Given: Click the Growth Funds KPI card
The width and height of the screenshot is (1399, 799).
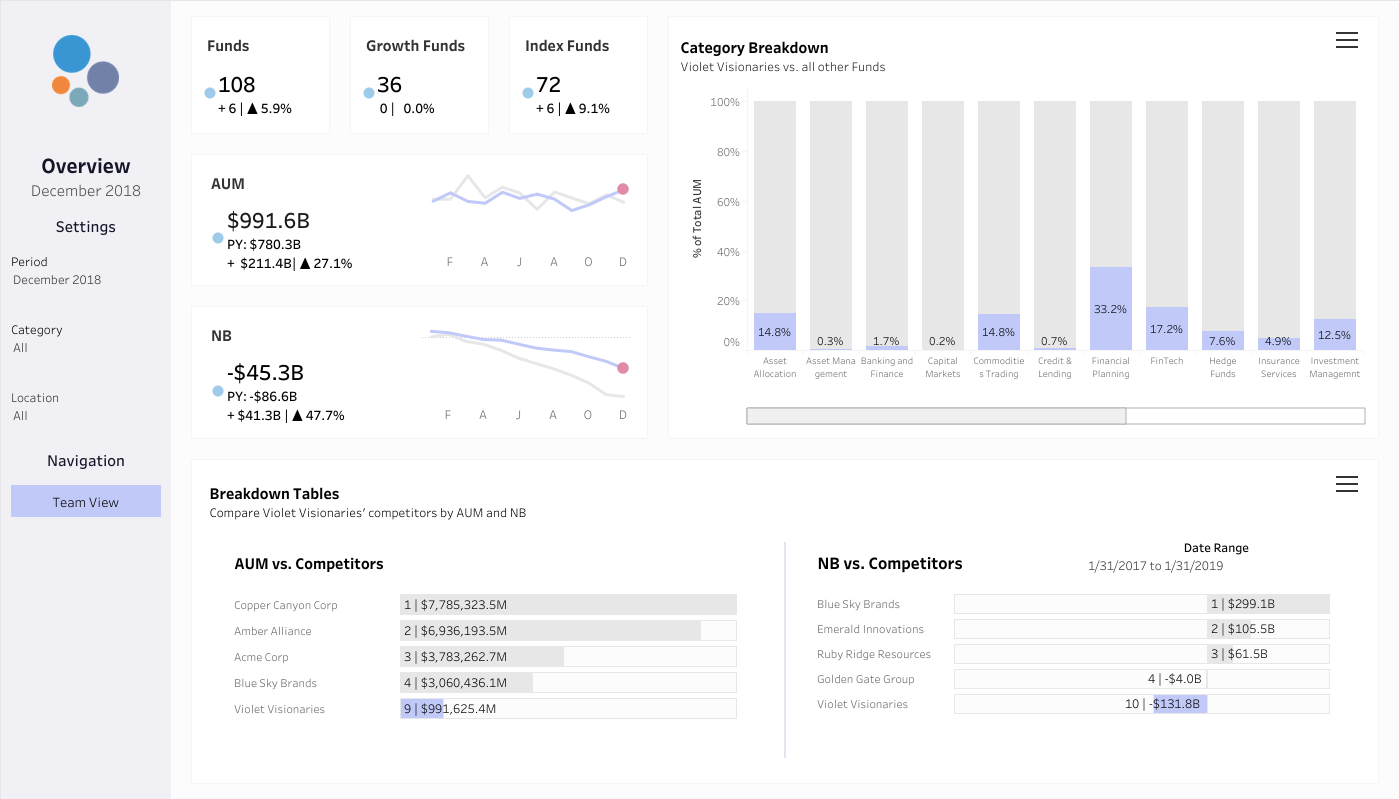Looking at the screenshot, I should [419, 75].
